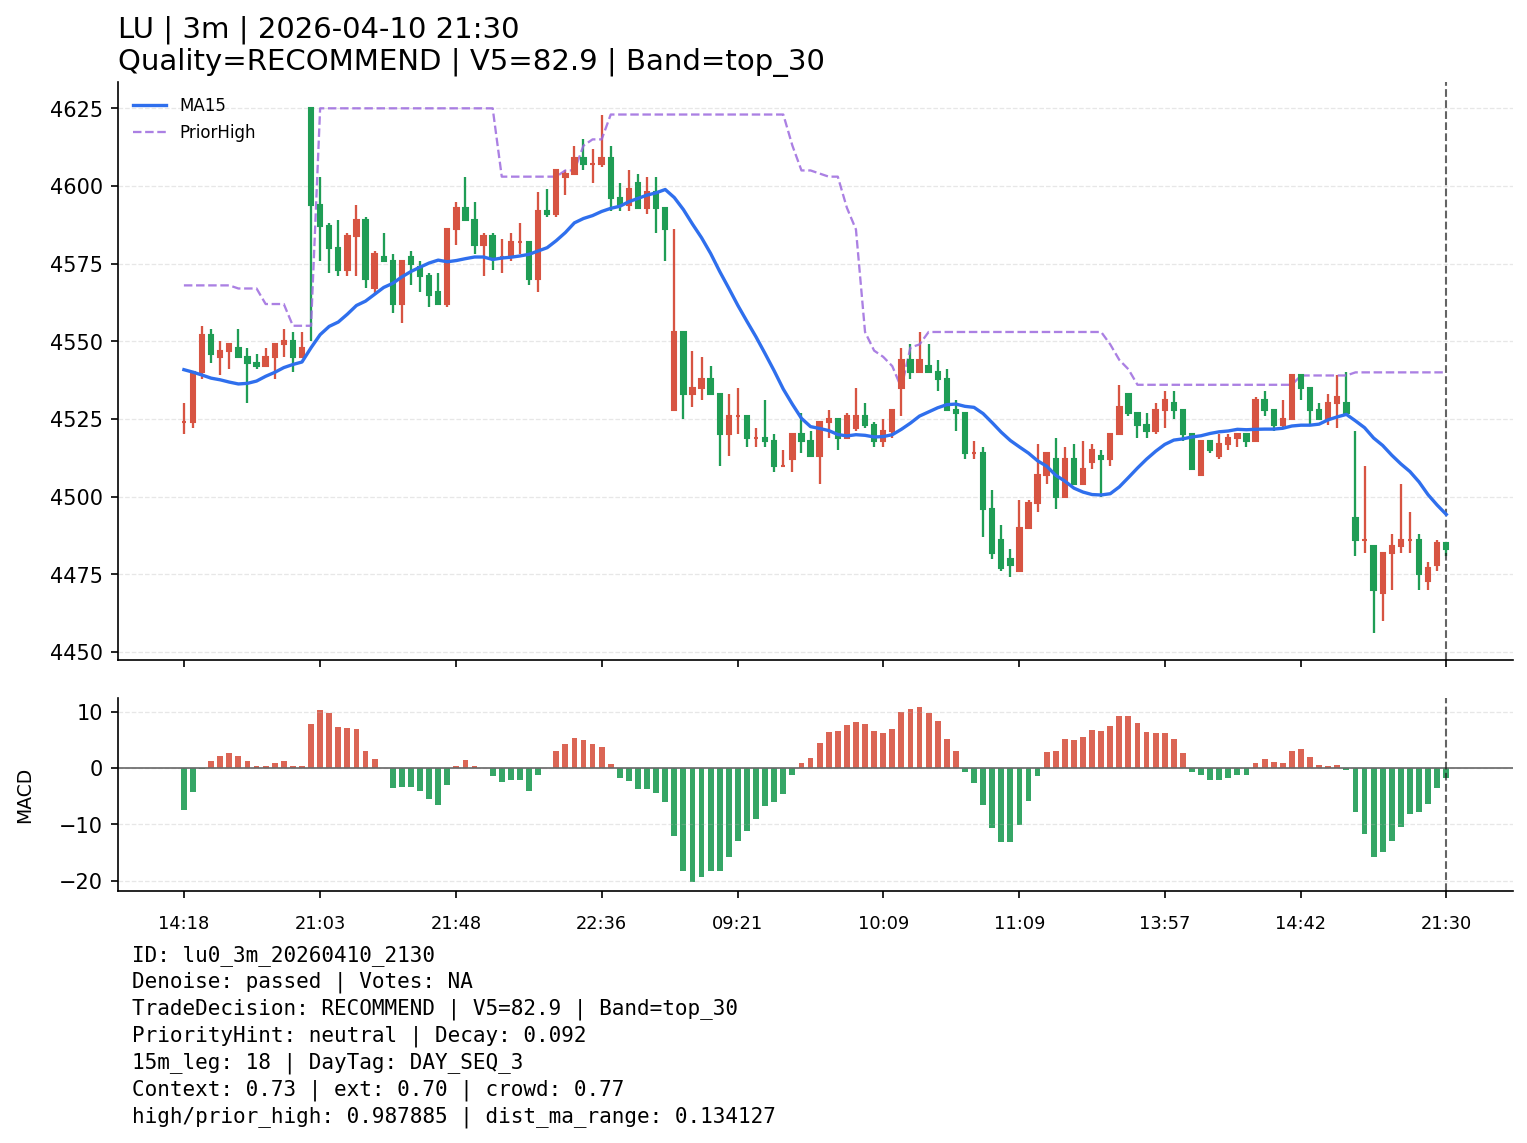Viewport: 1527px width, 1143px height.
Task: Select the blue MA15 legend line swatch
Action: [150, 105]
